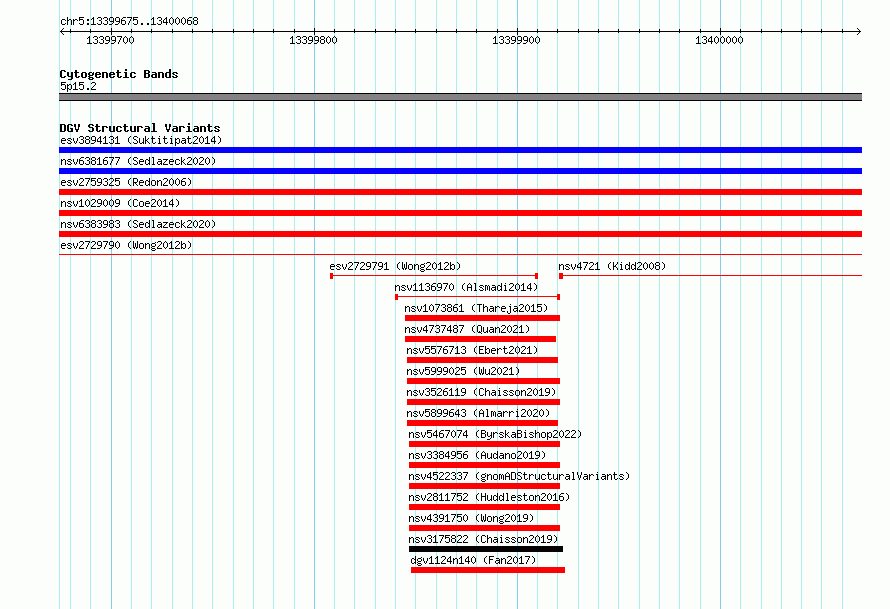Viewport: 890px width, 609px height.
Task: Open the esv2729791 (Wong2012b) variant
Action: click(x=395, y=266)
